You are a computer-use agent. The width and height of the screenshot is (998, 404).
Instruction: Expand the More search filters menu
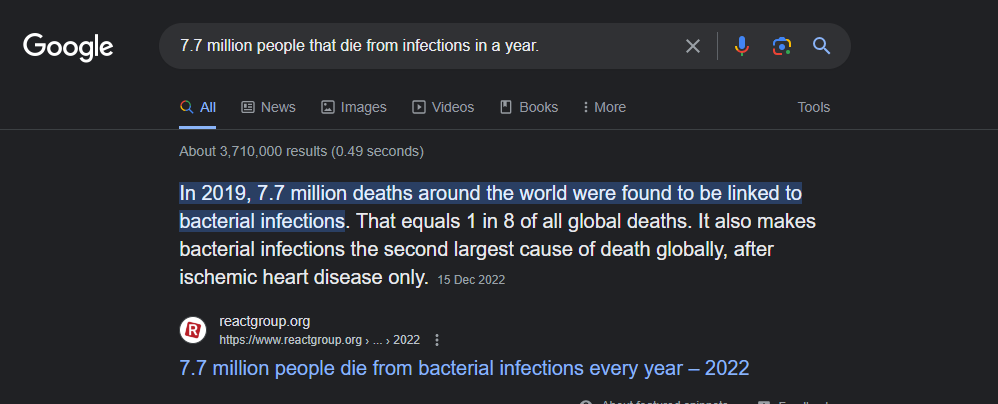pos(602,107)
